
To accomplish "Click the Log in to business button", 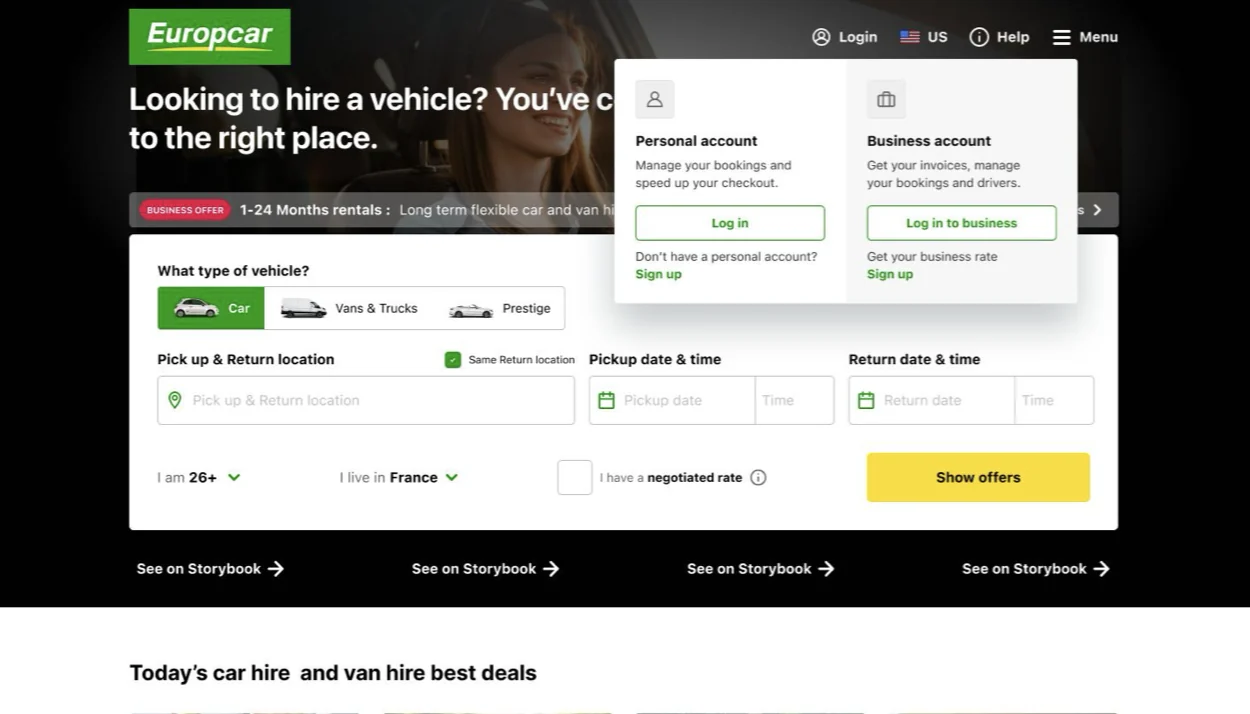I will click(x=961, y=223).
